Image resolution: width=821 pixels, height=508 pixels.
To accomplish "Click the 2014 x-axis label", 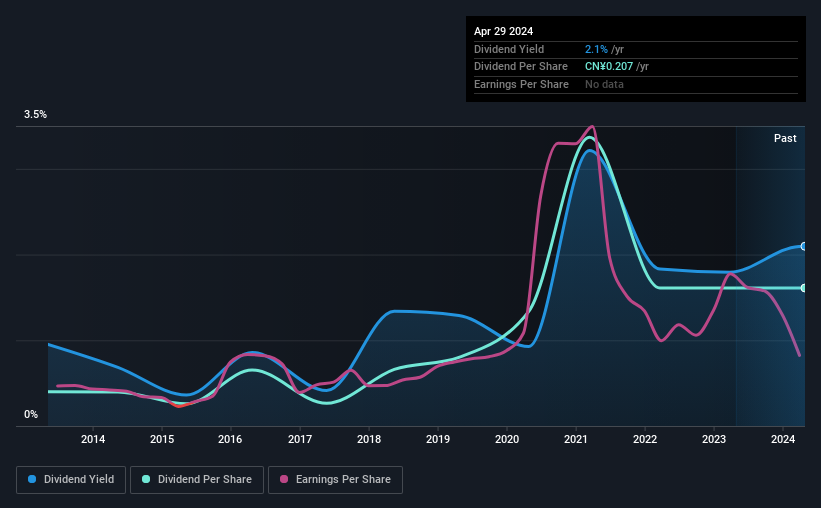I will point(93,439).
